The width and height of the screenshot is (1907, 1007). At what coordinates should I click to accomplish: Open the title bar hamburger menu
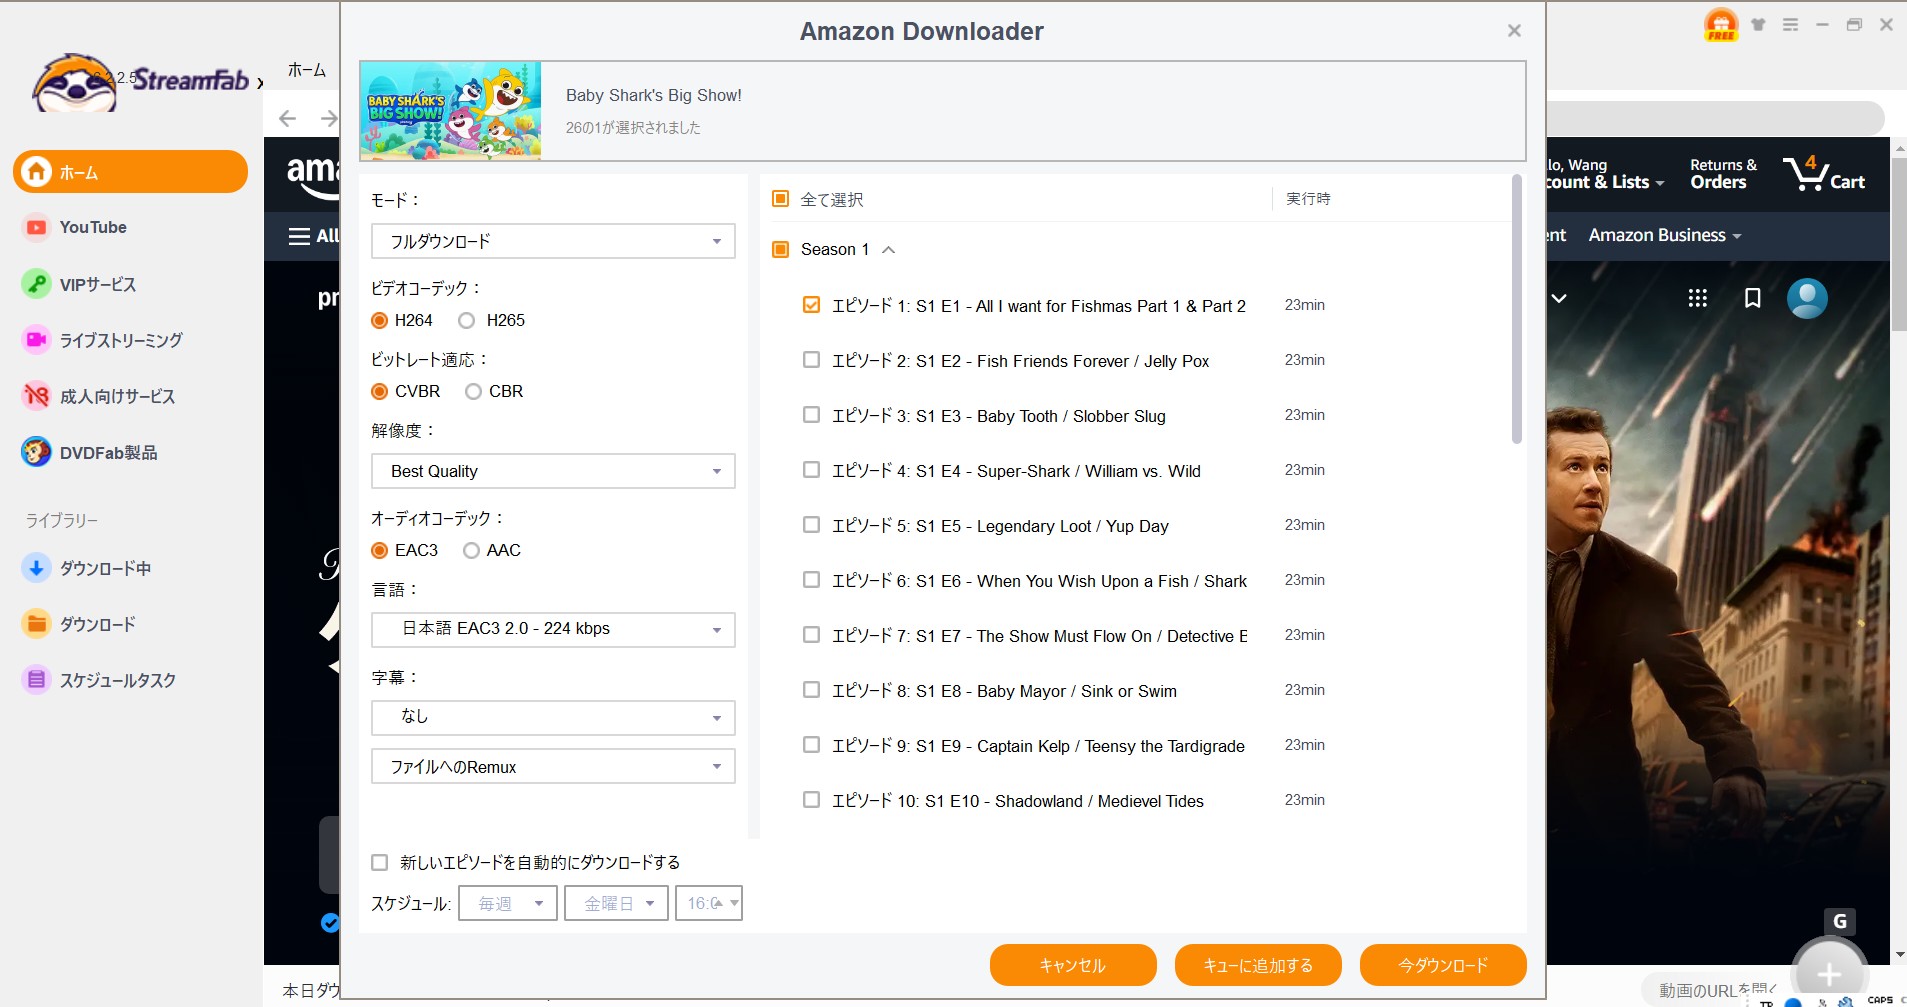(x=1790, y=24)
